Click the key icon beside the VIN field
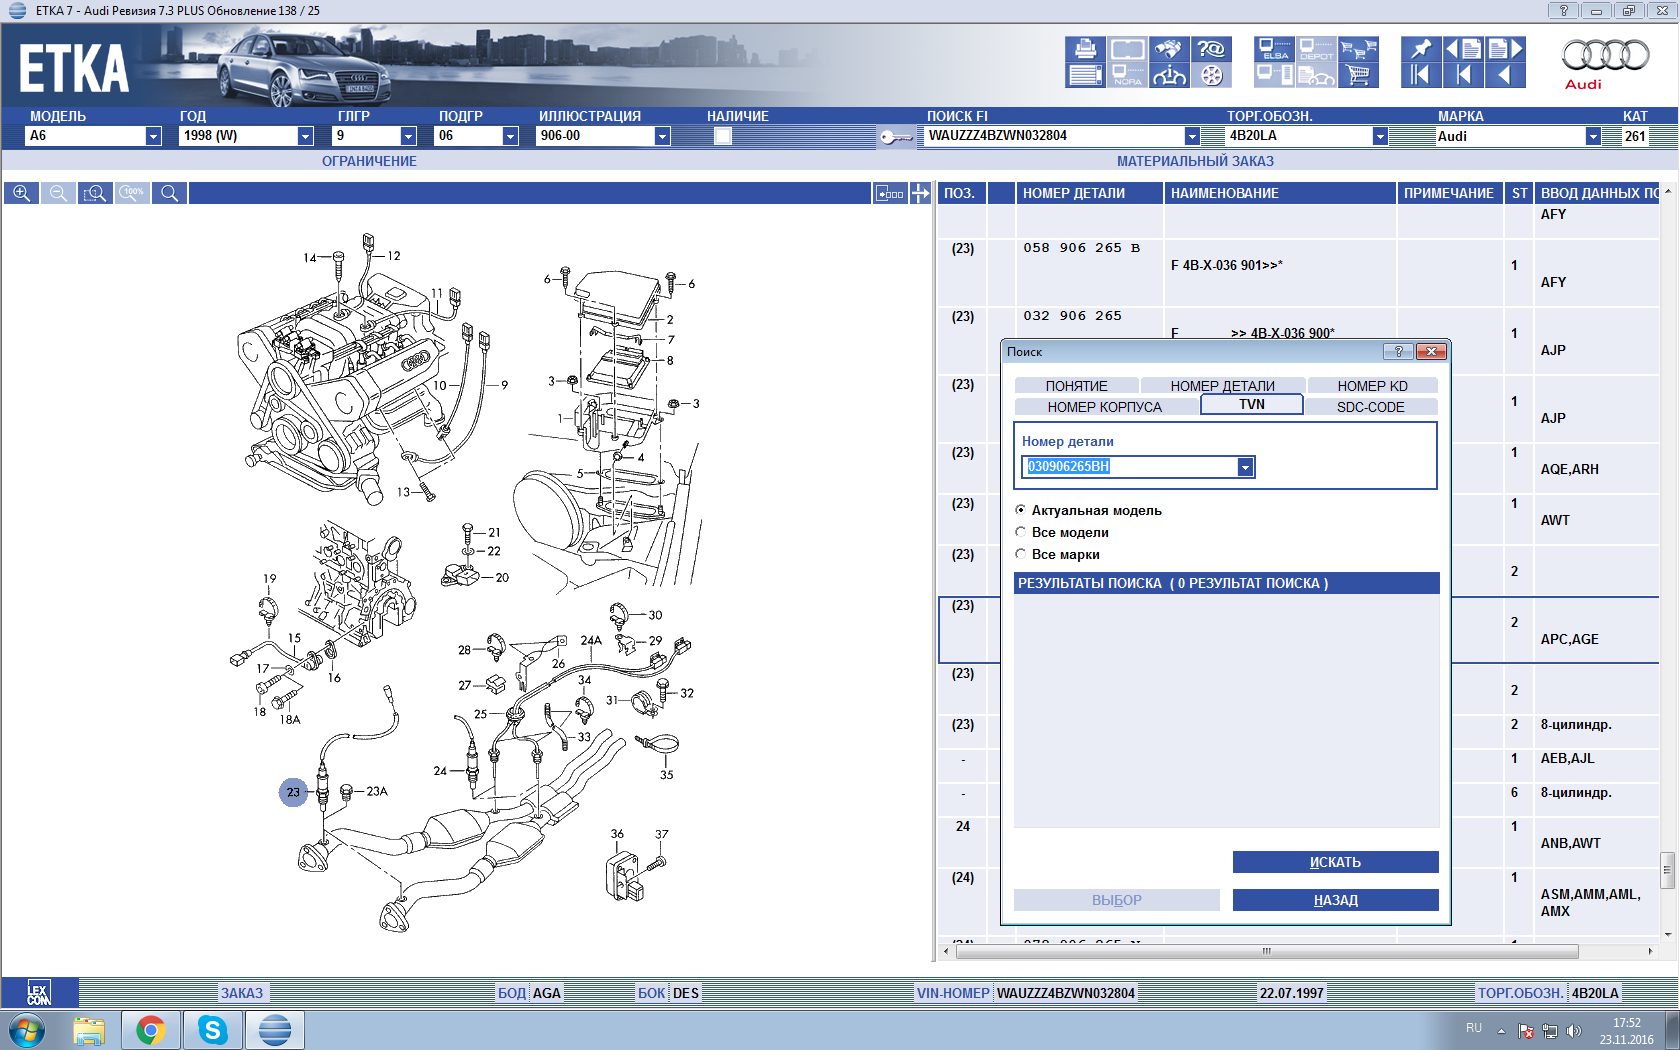This screenshot has width=1680, height=1050. [896, 137]
